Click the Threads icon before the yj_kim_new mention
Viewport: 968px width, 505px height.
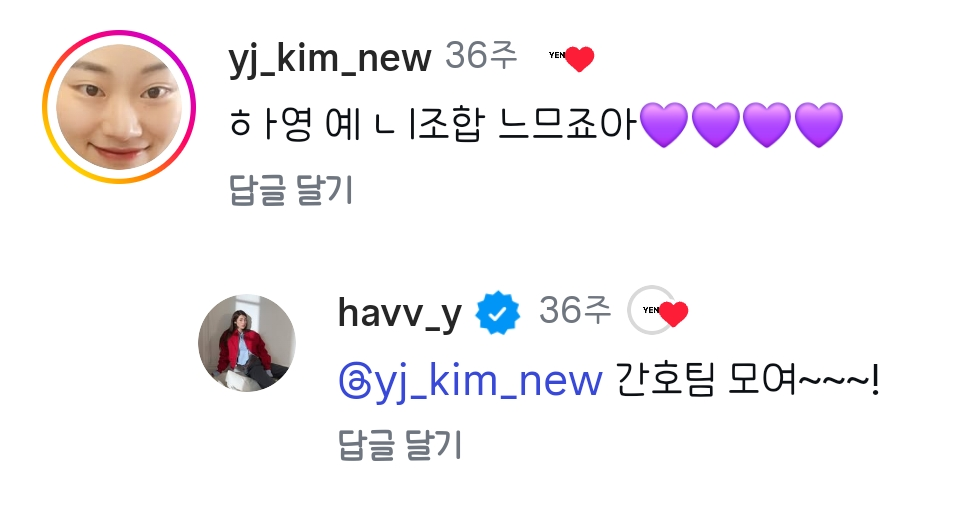coord(354,381)
